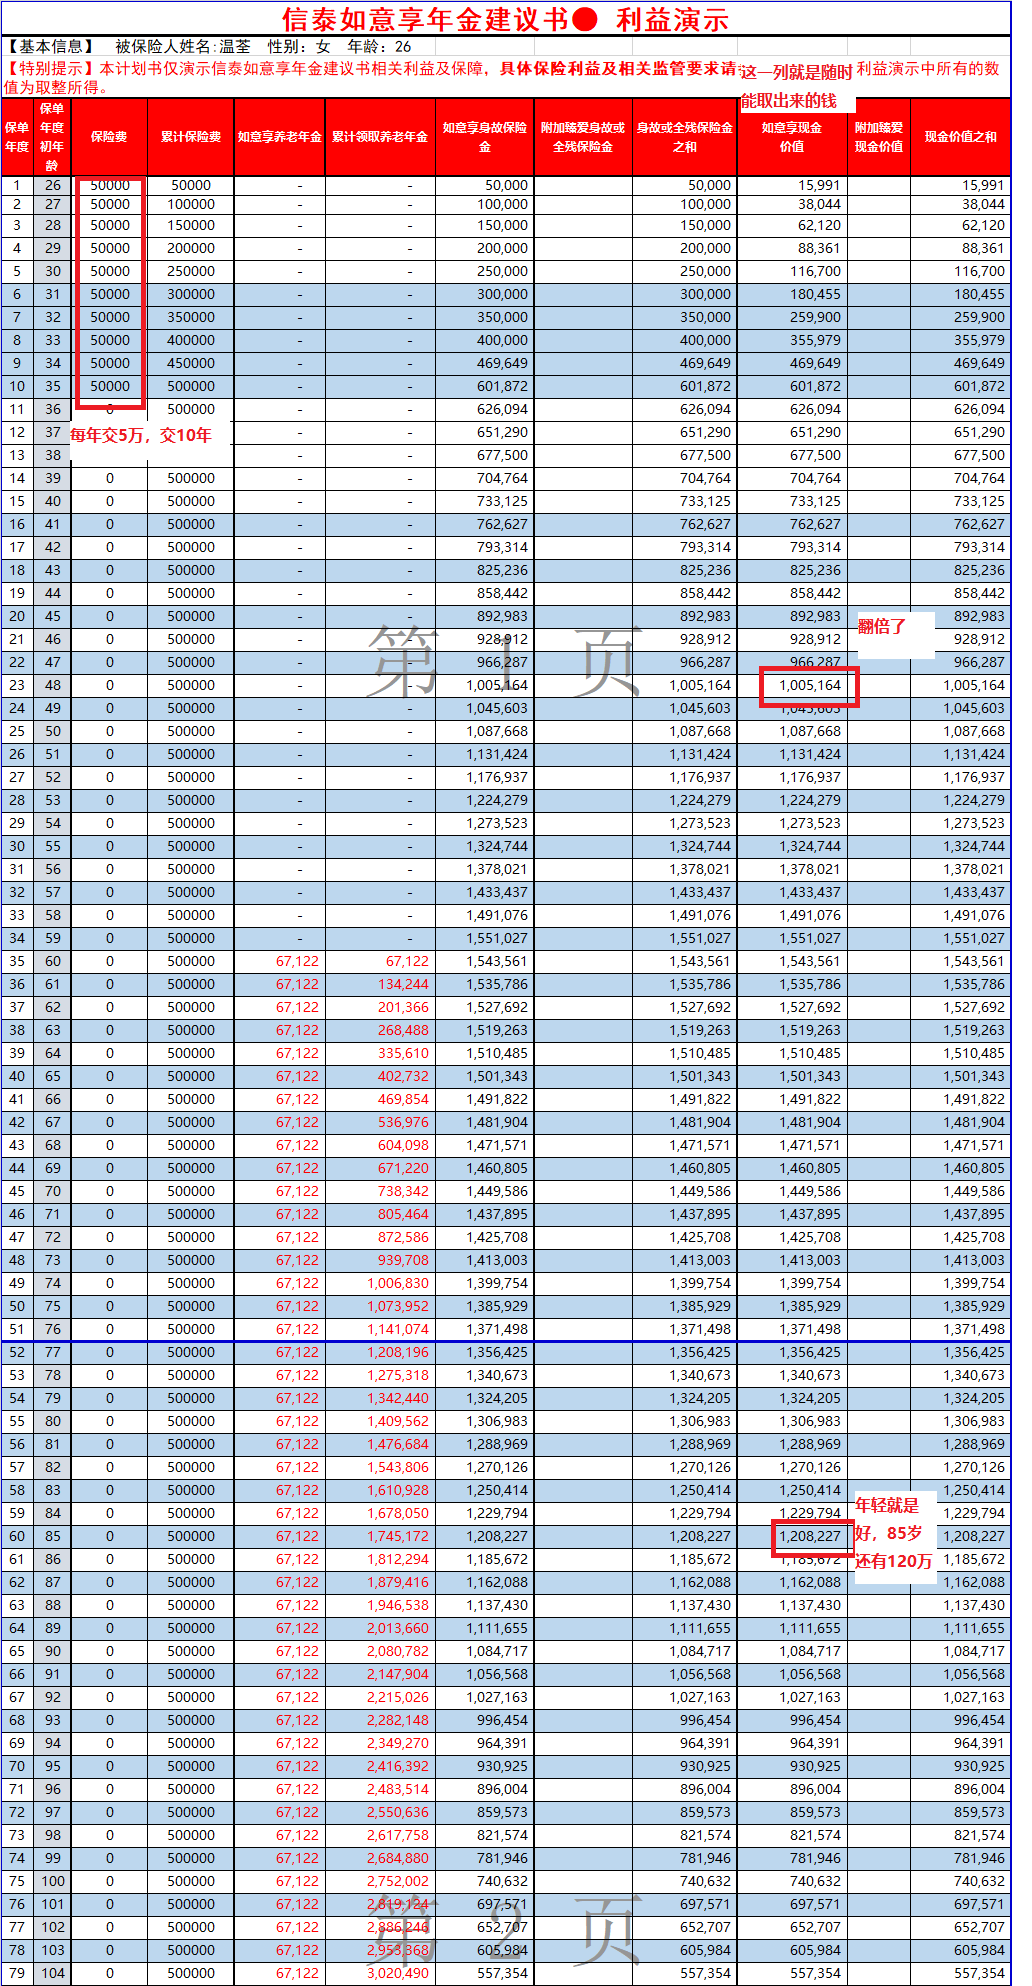This screenshot has height=1986, width=1032.
Task: Select the 保险费 column header
Action: (x=109, y=136)
